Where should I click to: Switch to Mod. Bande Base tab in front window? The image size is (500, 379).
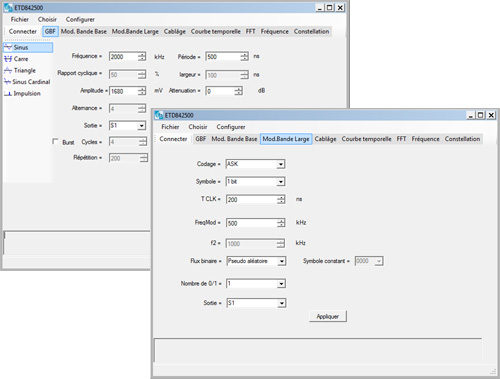pos(234,139)
